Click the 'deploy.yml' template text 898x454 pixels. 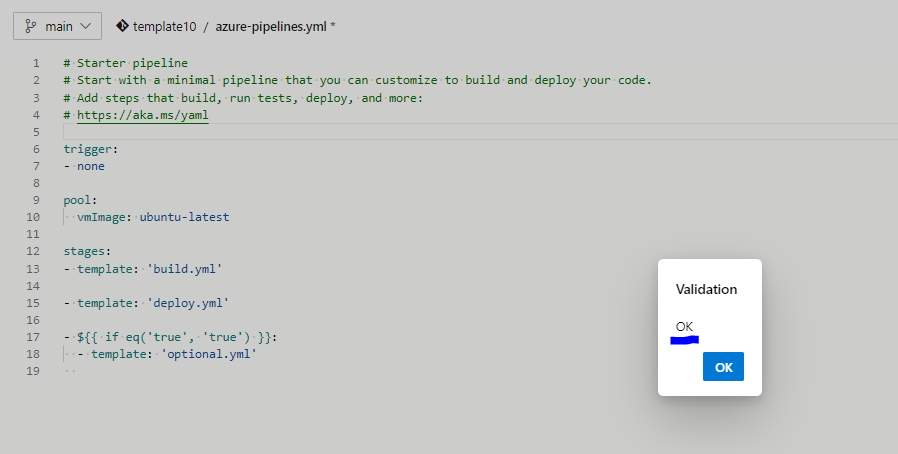click(188, 303)
